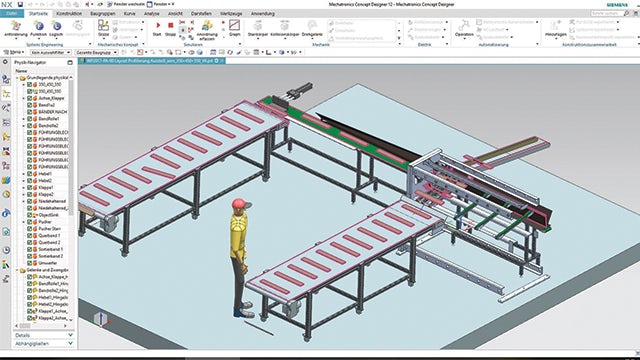The height and width of the screenshot is (360, 640).
Task: Select the Querband 2 tree item
Action: point(49,242)
